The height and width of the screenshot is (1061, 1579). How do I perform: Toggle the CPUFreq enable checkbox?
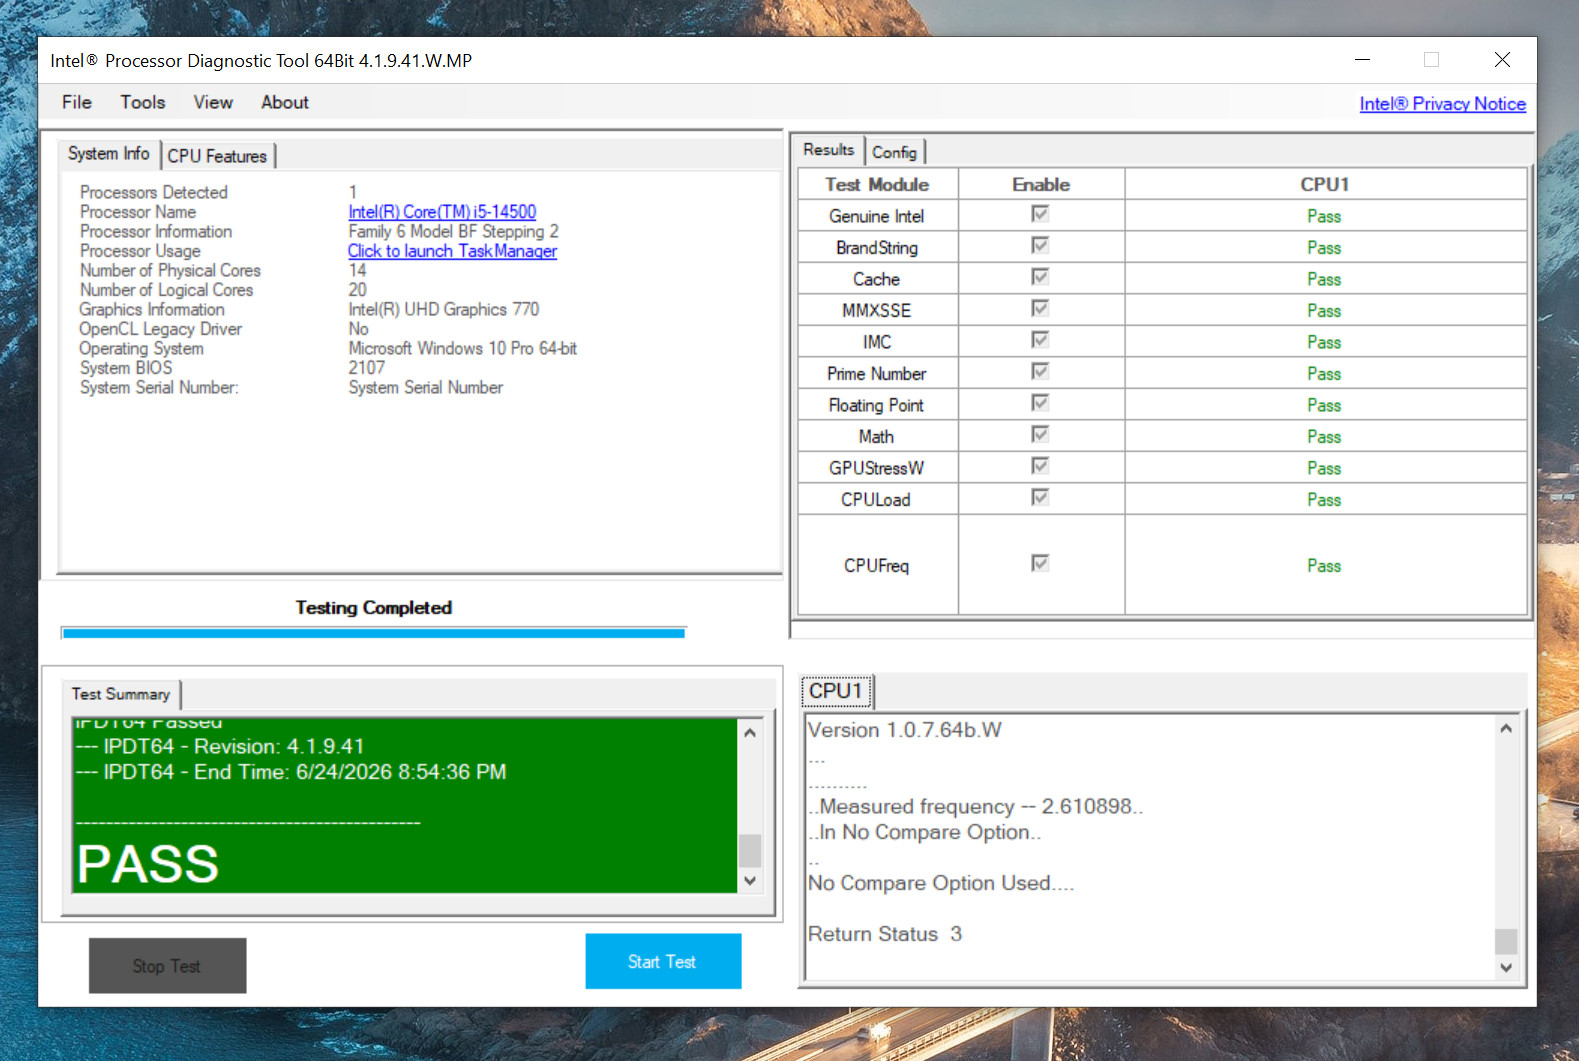[x=1040, y=563]
